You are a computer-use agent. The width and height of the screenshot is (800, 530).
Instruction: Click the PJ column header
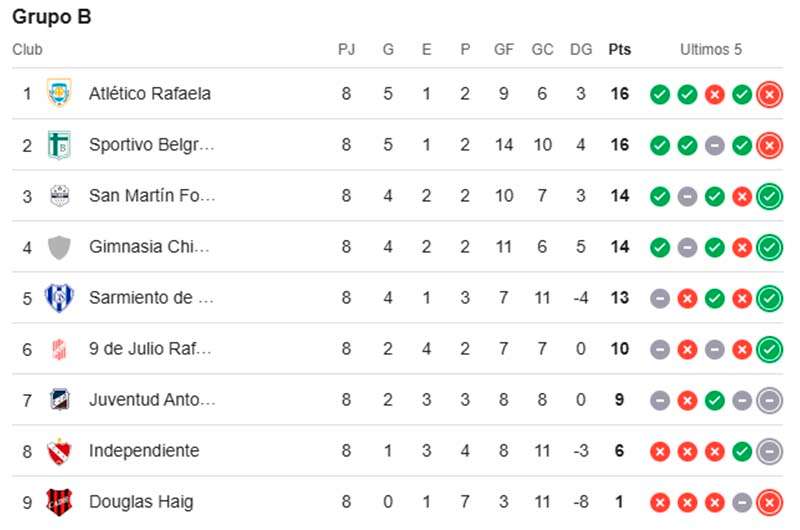(x=346, y=49)
